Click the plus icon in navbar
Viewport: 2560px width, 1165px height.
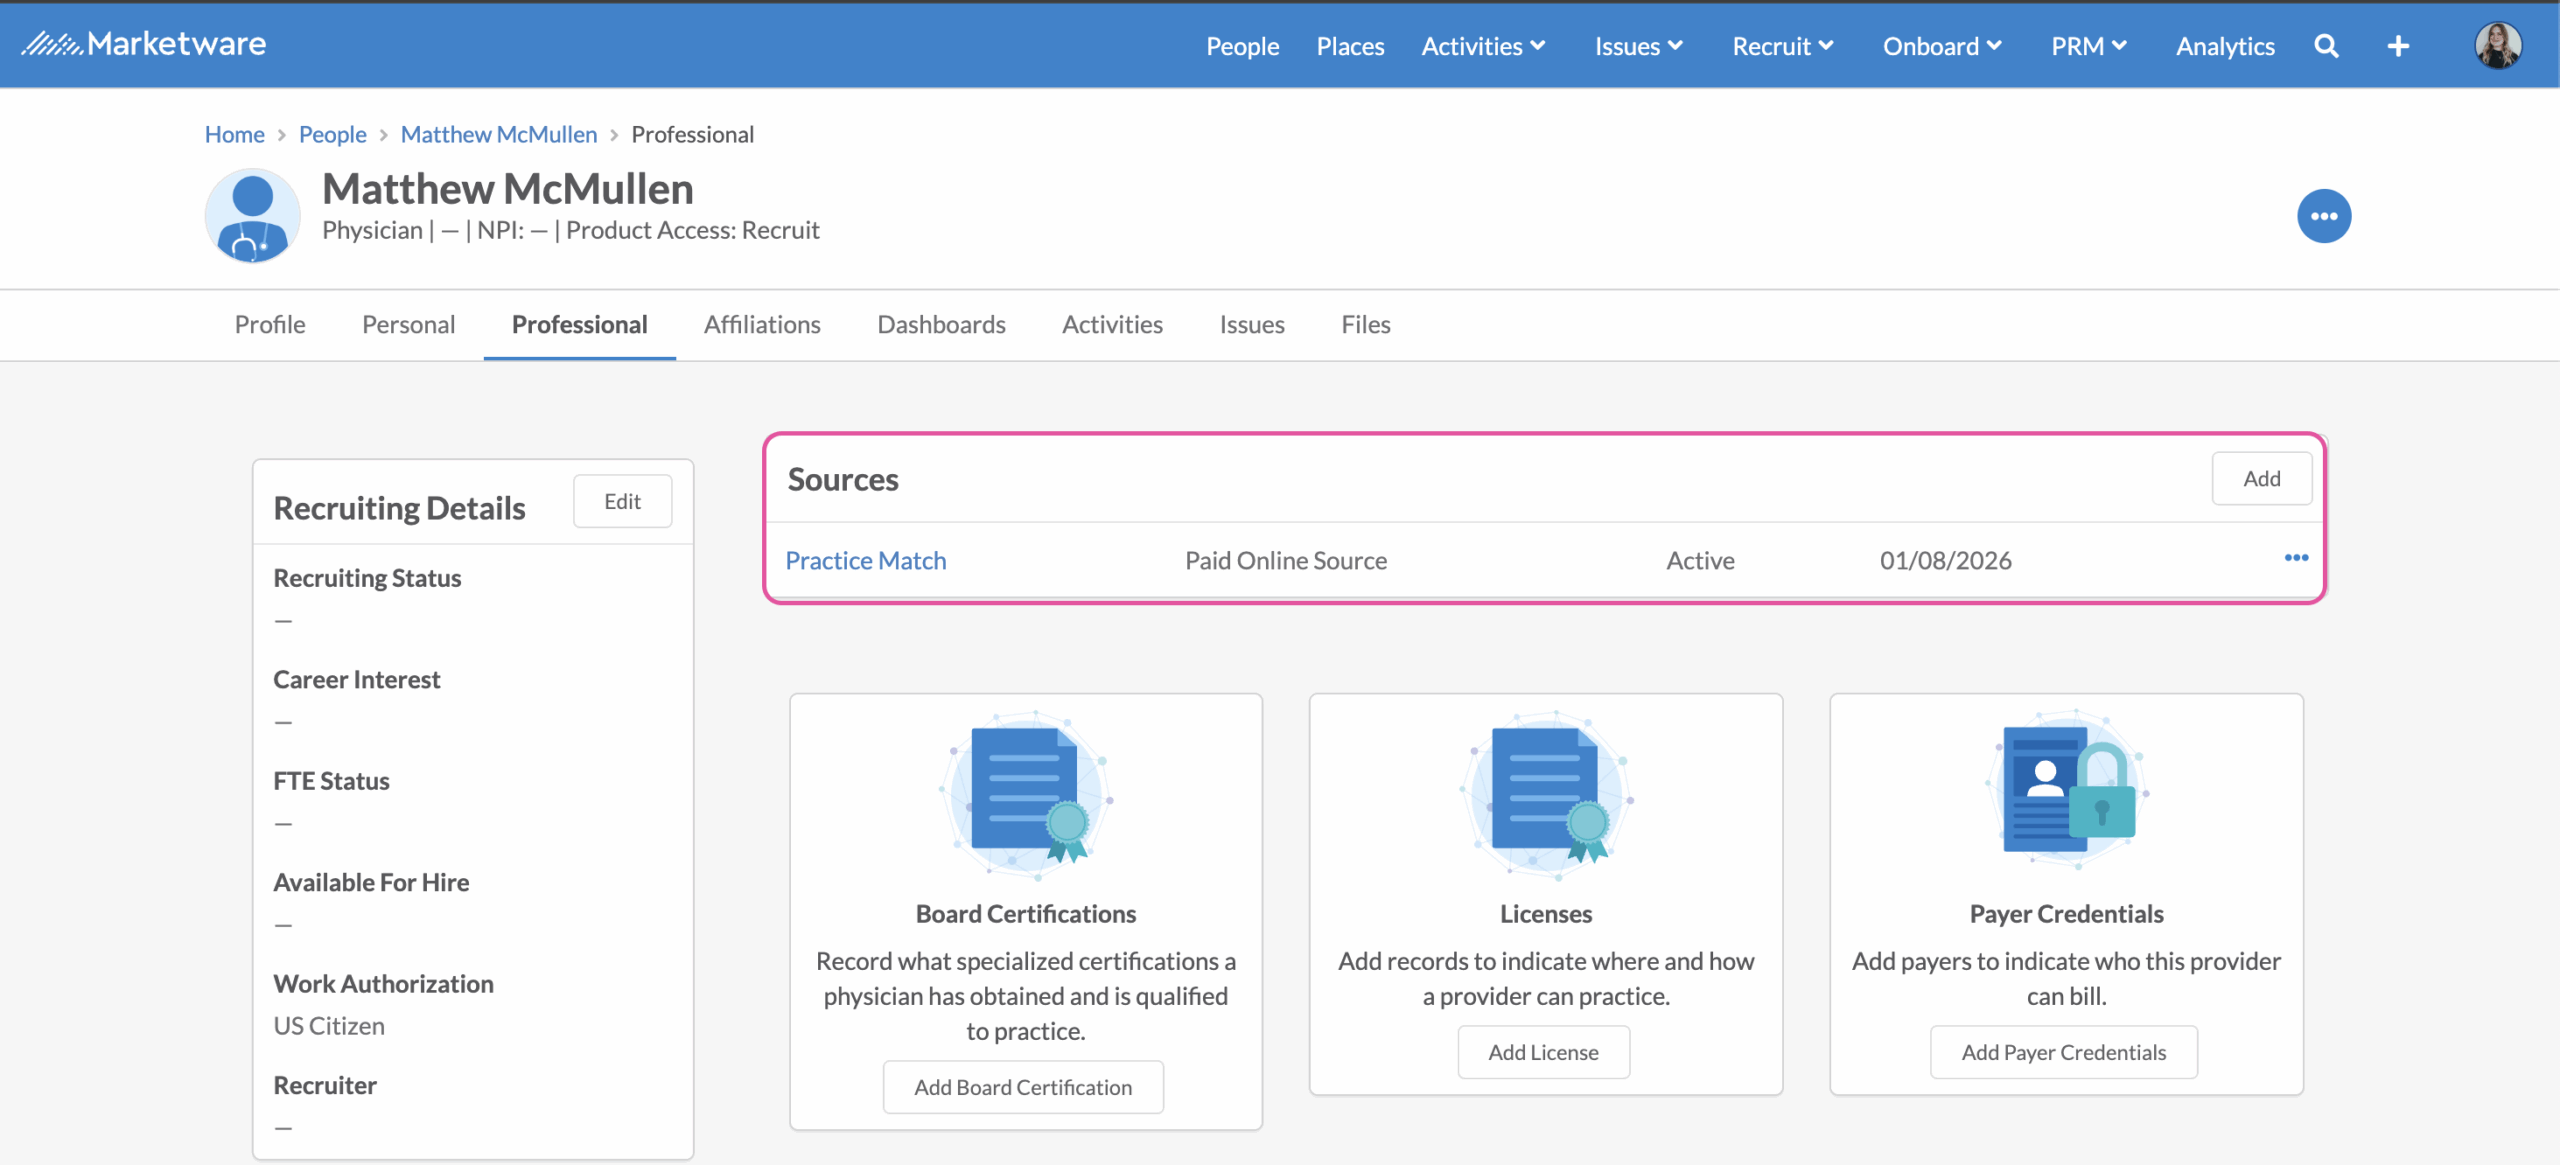tap(2398, 46)
